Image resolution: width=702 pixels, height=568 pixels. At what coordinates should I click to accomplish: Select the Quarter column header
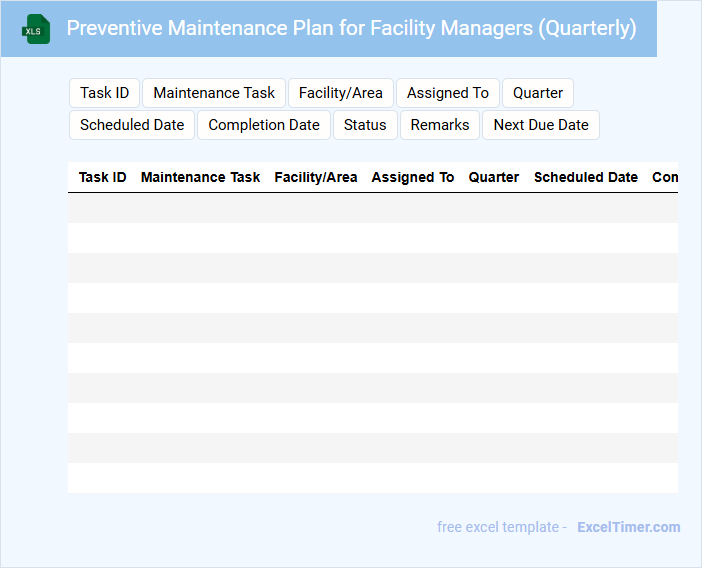coord(494,177)
